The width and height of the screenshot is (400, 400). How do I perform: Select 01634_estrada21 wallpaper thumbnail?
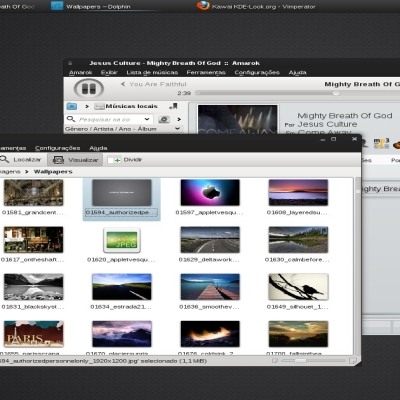pyautogui.click(x=122, y=287)
